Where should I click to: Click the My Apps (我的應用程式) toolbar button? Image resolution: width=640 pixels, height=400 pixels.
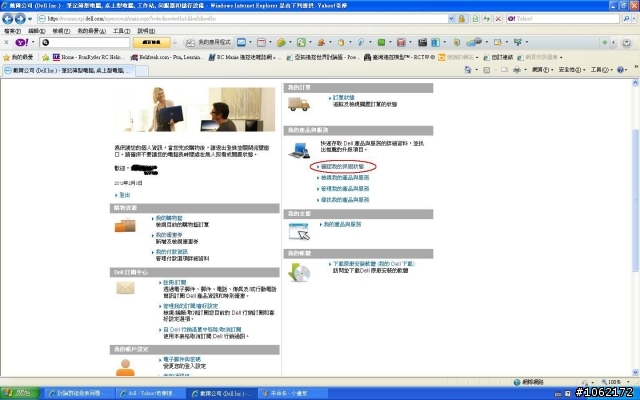209,42
